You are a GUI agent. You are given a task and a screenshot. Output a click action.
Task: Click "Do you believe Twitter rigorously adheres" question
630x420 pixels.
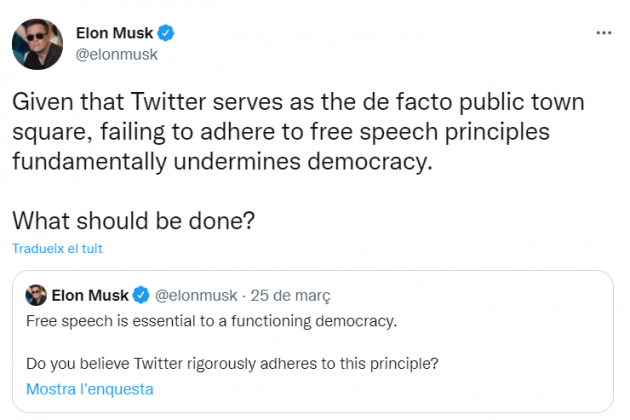[232, 362]
